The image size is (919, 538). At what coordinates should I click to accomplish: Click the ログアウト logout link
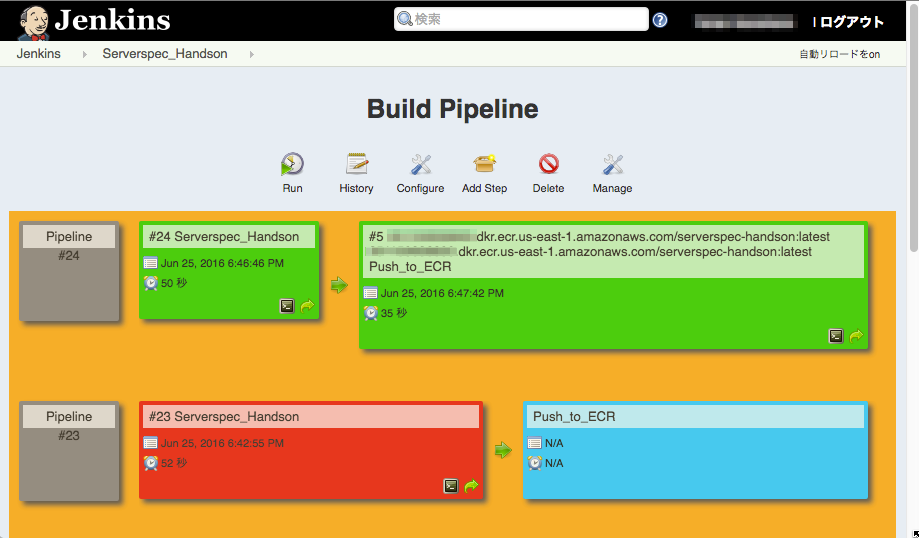(851, 22)
